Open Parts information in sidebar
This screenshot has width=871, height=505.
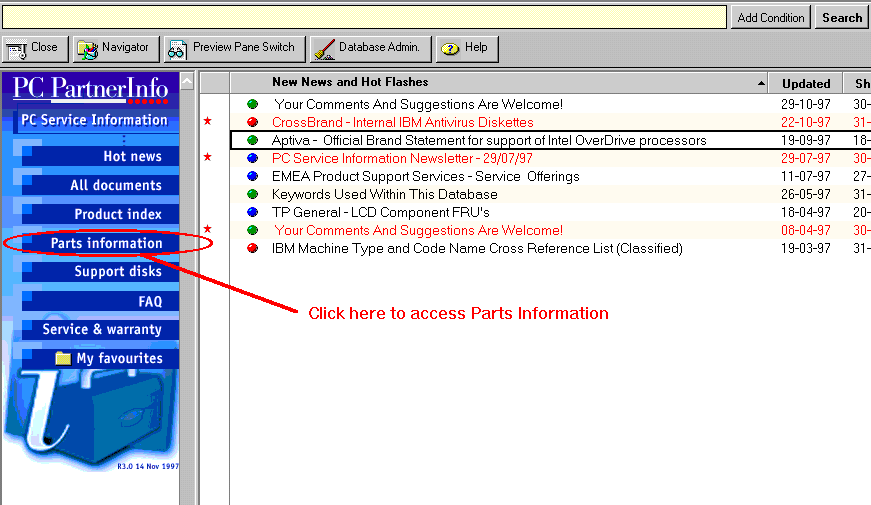[x=106, y=243]
